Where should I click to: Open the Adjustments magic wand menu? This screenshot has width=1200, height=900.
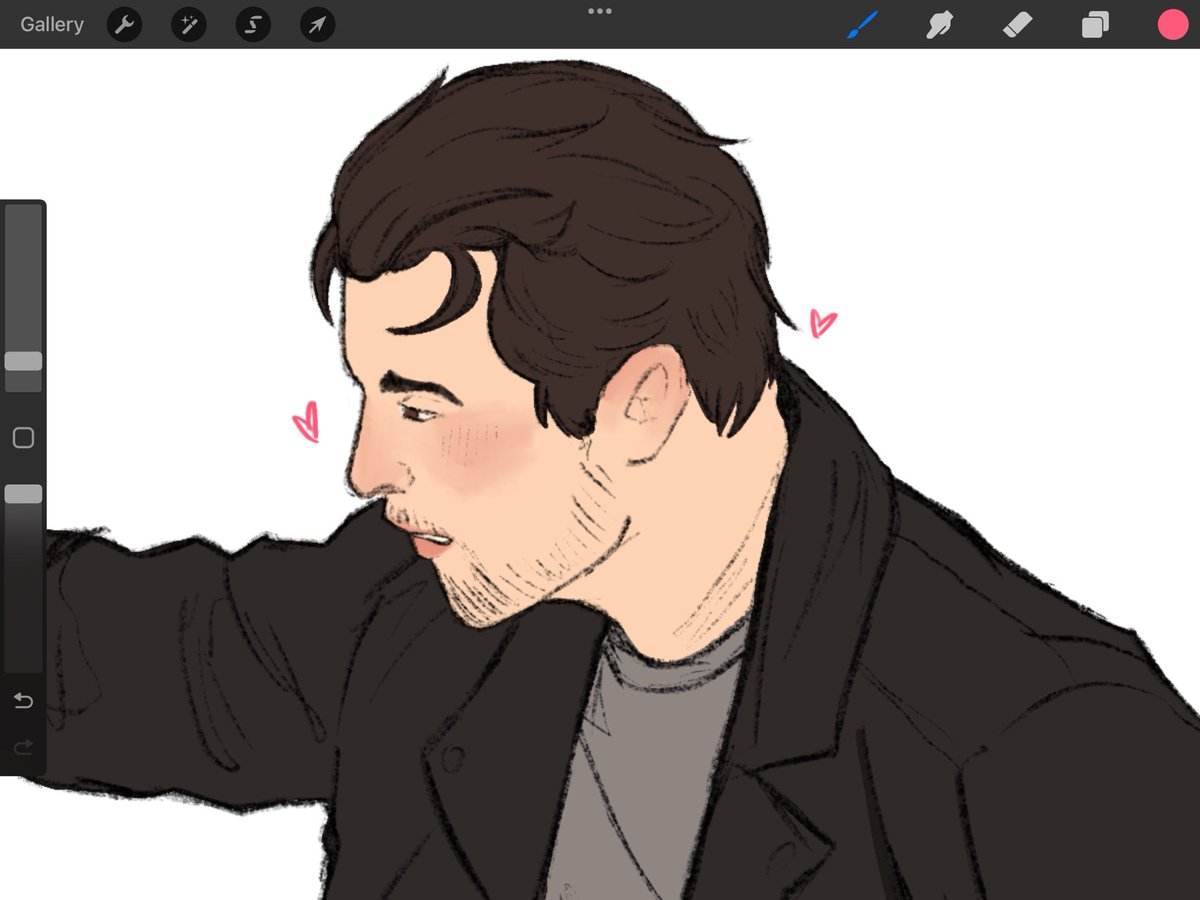tap(188, 25)
